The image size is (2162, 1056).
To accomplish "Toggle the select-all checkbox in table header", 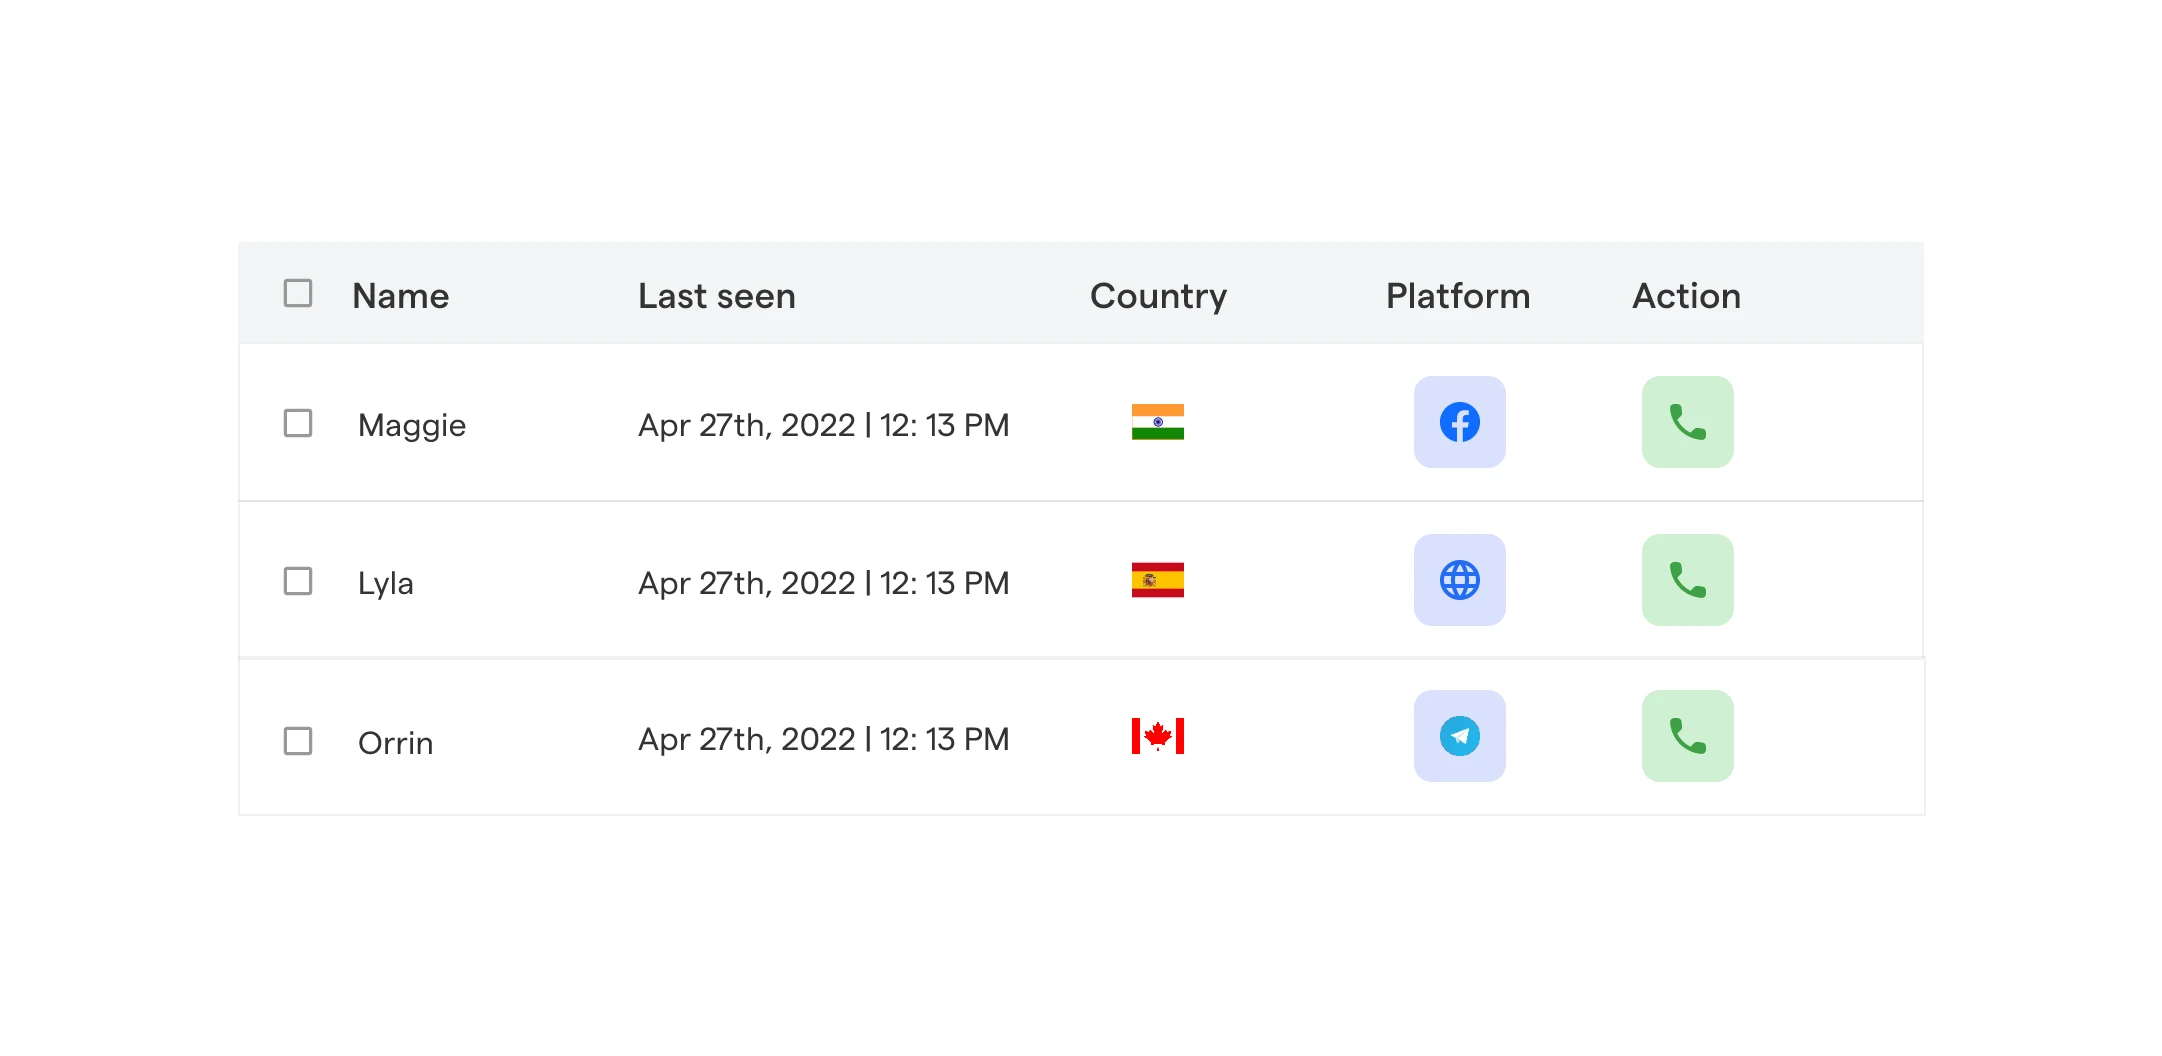I will 298,293.
